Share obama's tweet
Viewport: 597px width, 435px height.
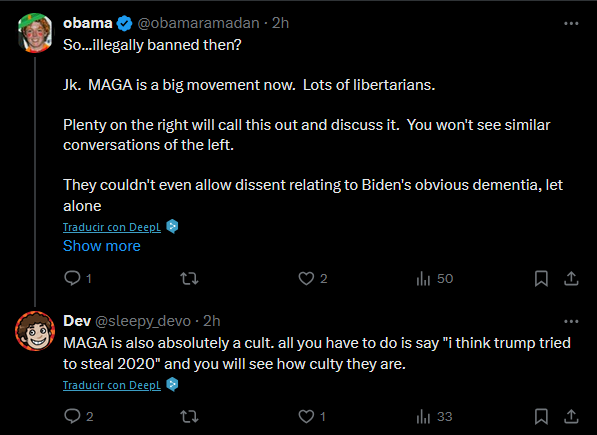pyautogui.click(x=571, y=278)
